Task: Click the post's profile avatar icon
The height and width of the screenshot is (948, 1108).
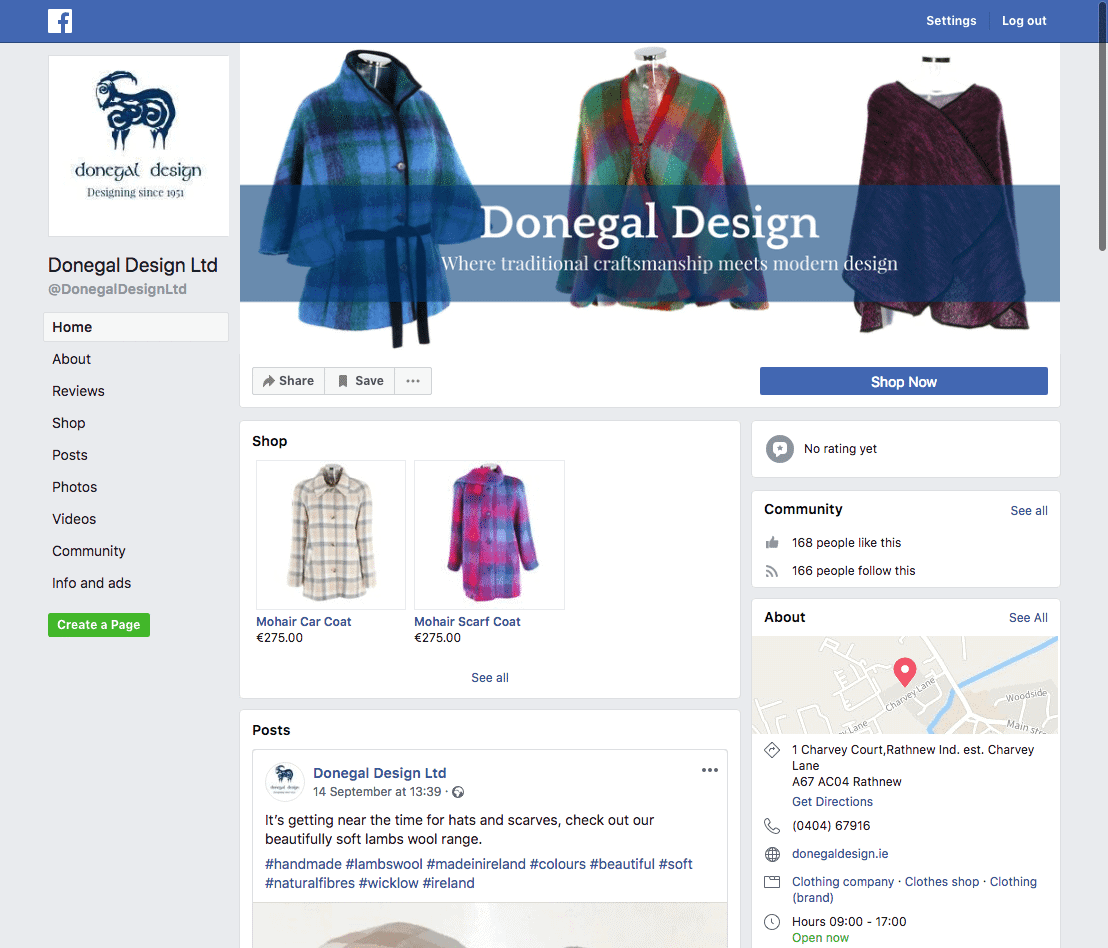Action: (284, 781)
